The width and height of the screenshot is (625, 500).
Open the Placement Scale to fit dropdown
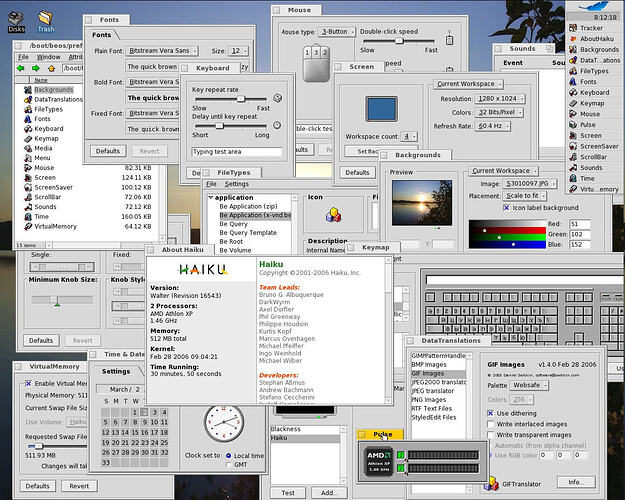pyautogui.click(x=525, y=196)
